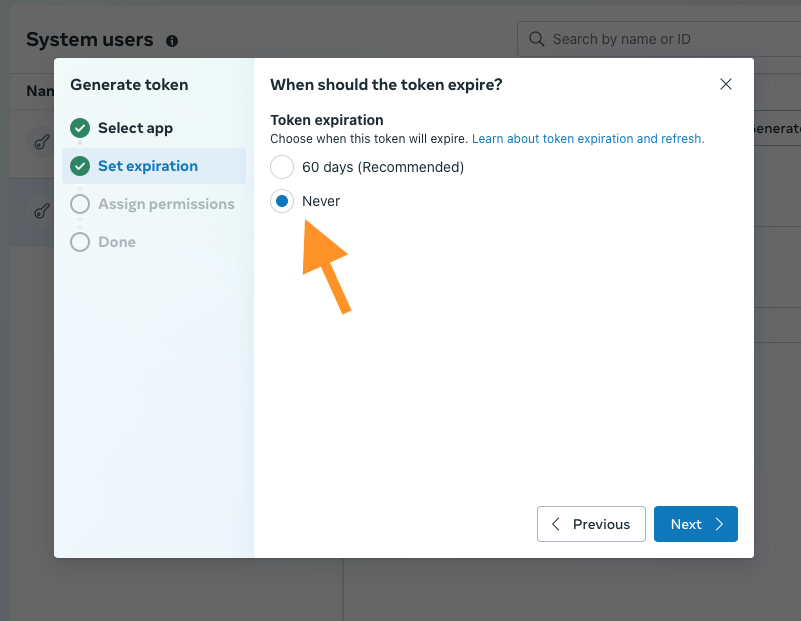Viewport: 801px width, 621px height.
Task: Click the partially visible Generate button behind dialog
Action: (776, 129)
